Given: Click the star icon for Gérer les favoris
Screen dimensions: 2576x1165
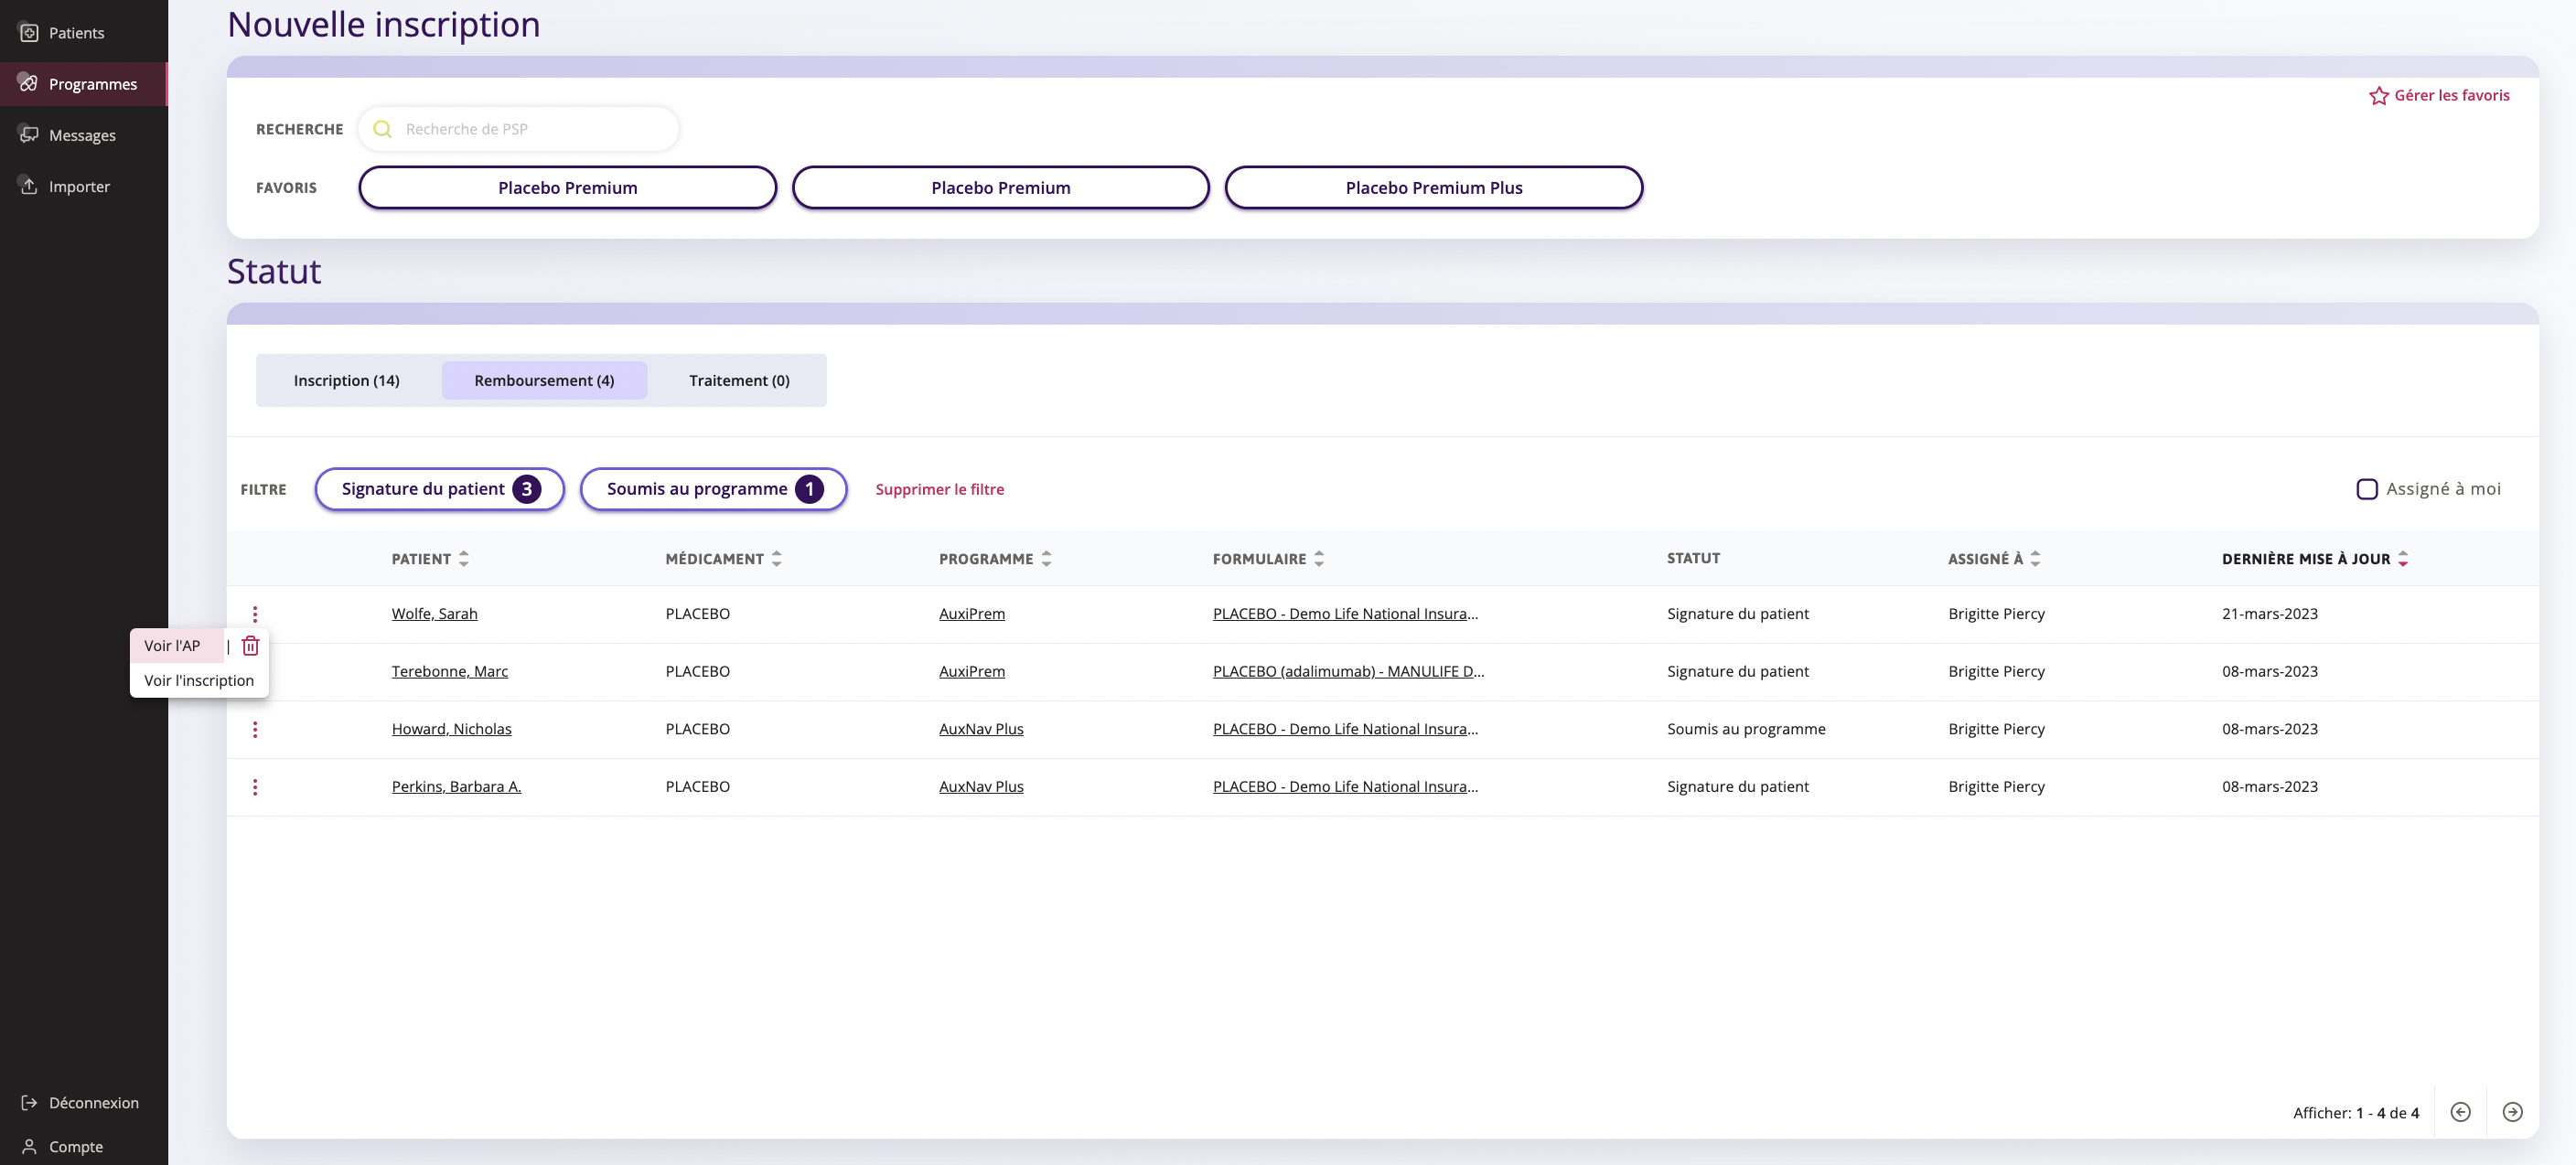Looking at the screenshot, I should click(2379, 96).
